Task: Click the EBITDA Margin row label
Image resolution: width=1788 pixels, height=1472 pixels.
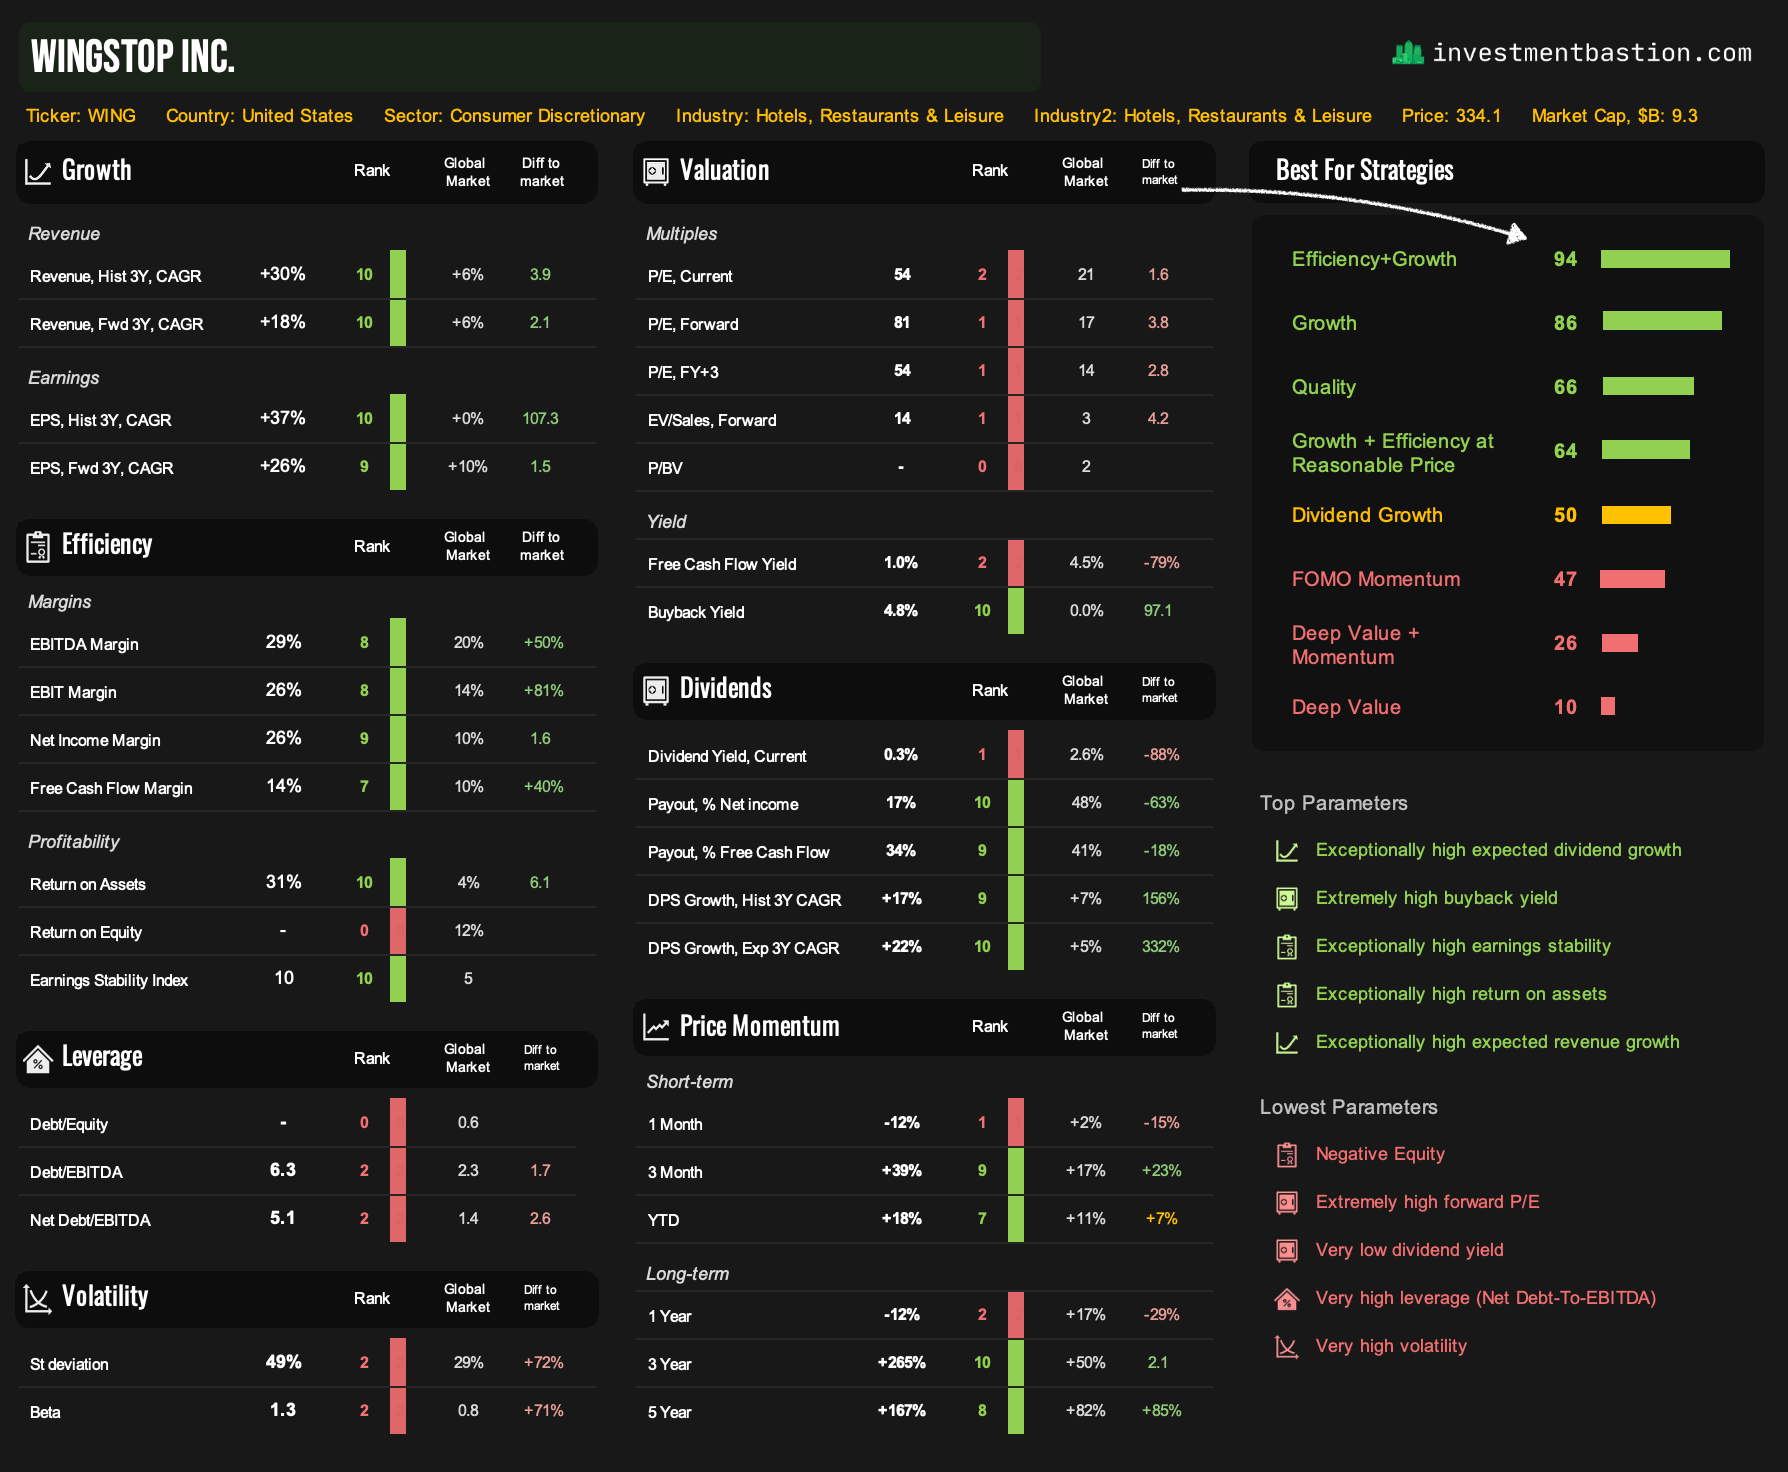Action: [x=84, y=644]
